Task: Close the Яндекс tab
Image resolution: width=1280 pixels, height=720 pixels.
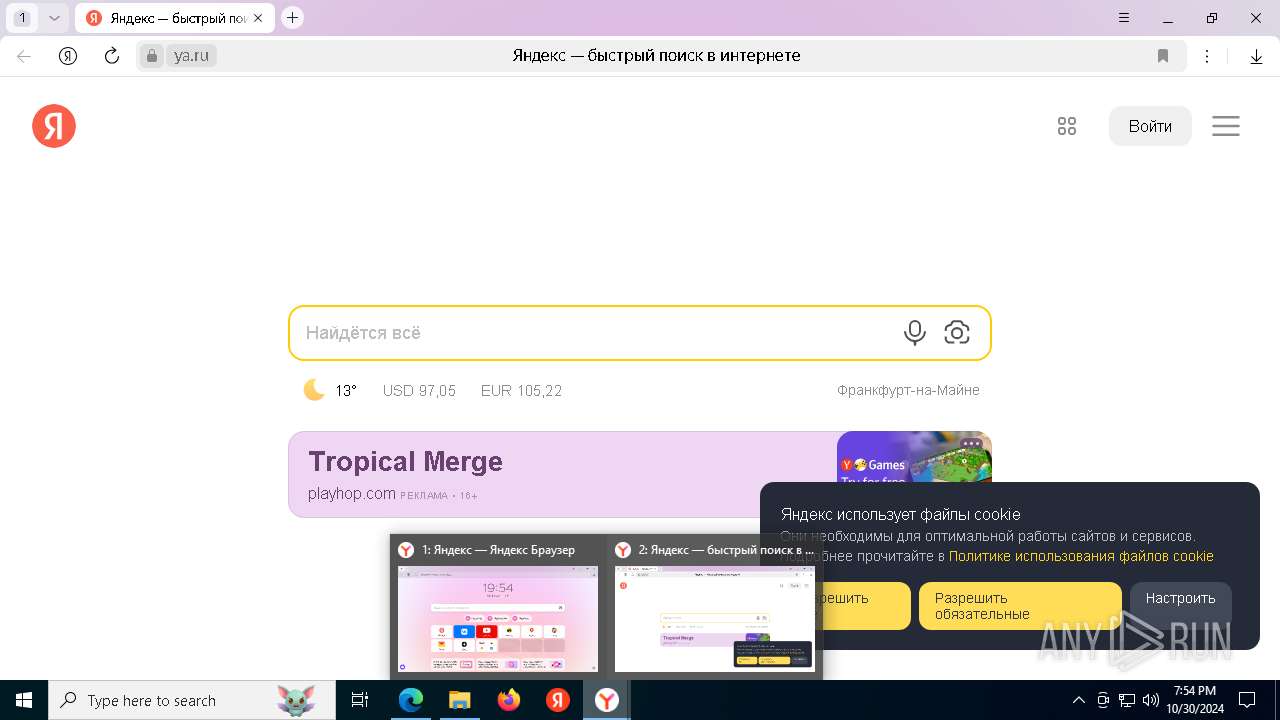Action: (258, 18)
